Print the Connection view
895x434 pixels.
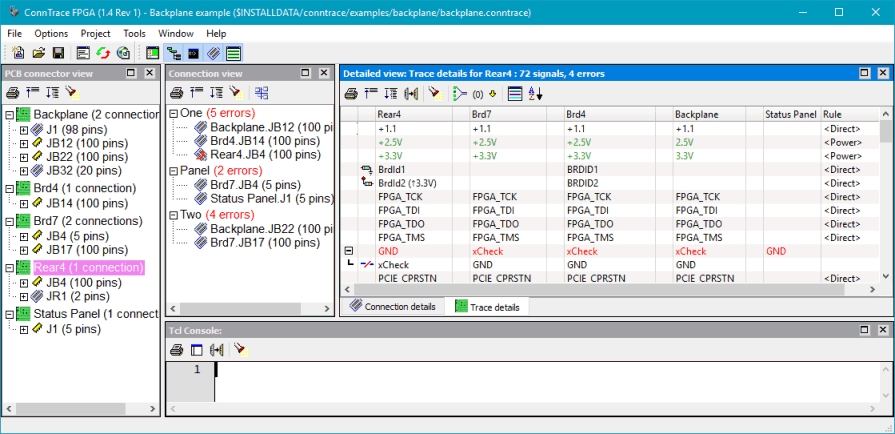click(x=177, y=92)
